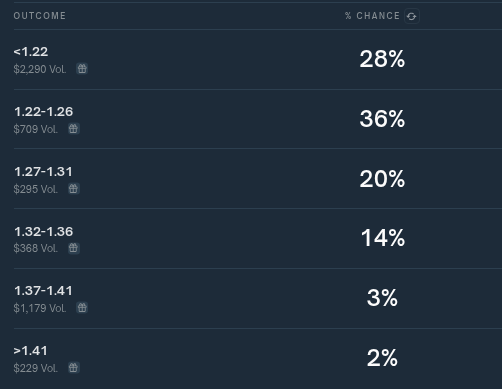Screen dimensions: 502x389
Task: Click the gift icon next to $709 Vol.
Action: [73, 129]
